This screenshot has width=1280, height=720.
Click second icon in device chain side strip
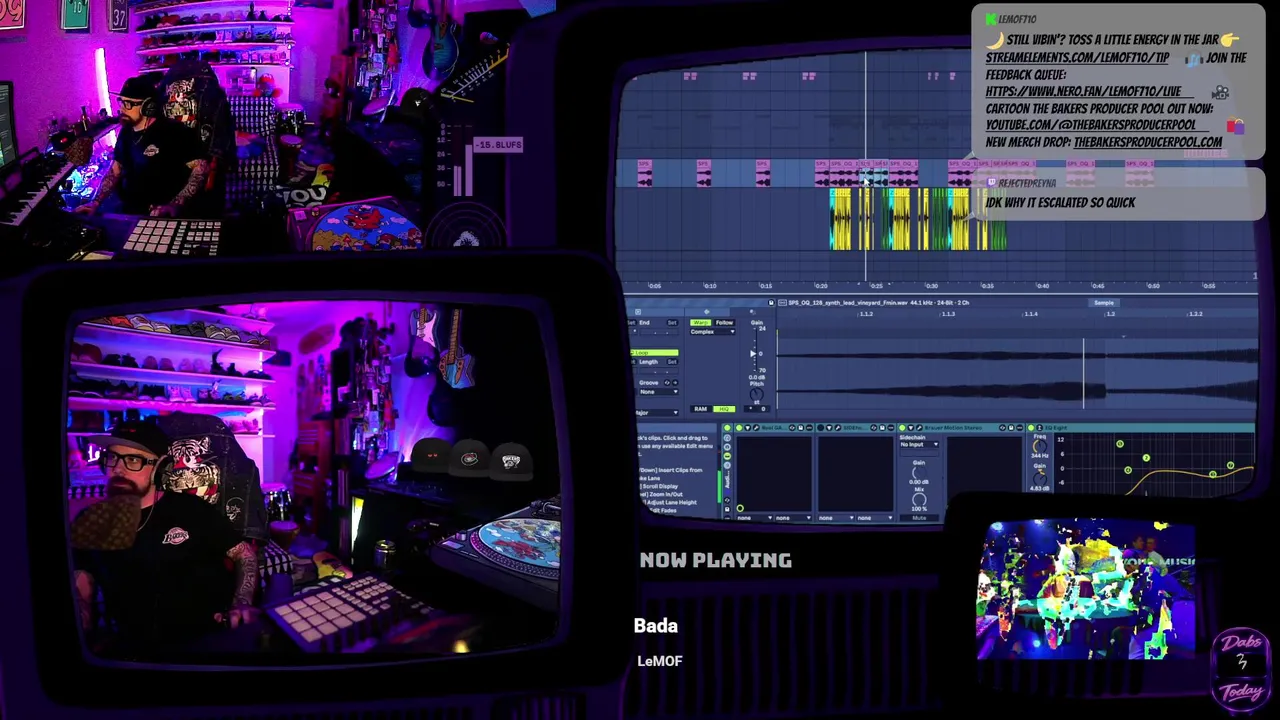[727, 447]
